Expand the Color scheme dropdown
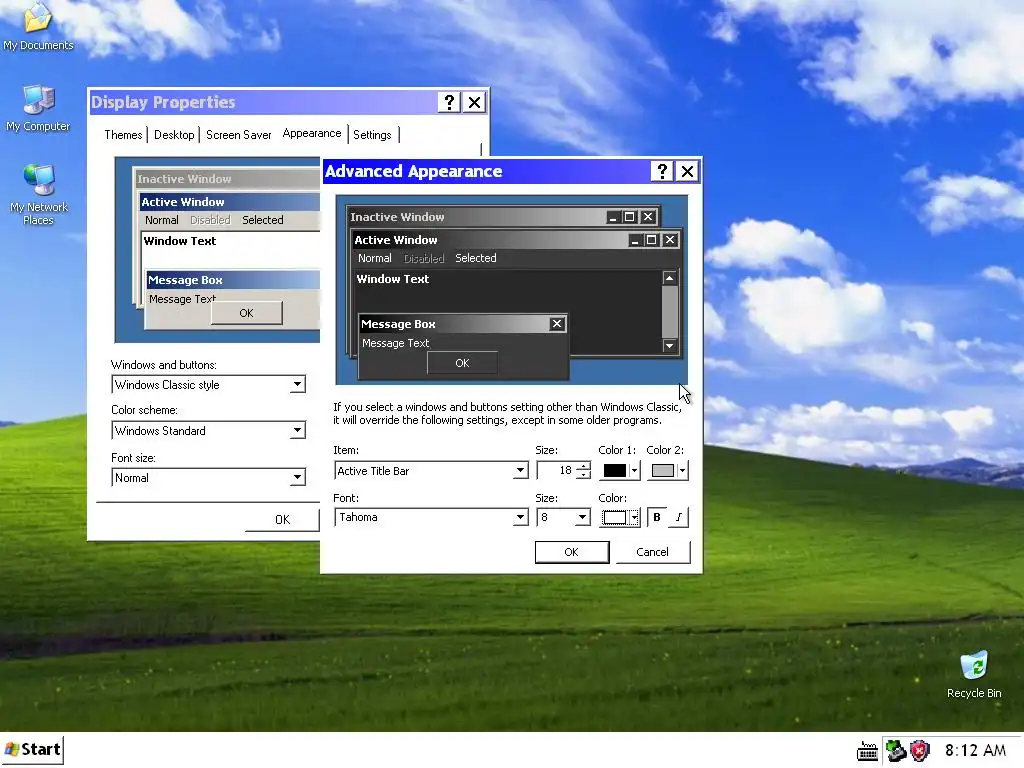This screenshot has height=768, width=1024. pyautogui.click(x=297, y=430)
